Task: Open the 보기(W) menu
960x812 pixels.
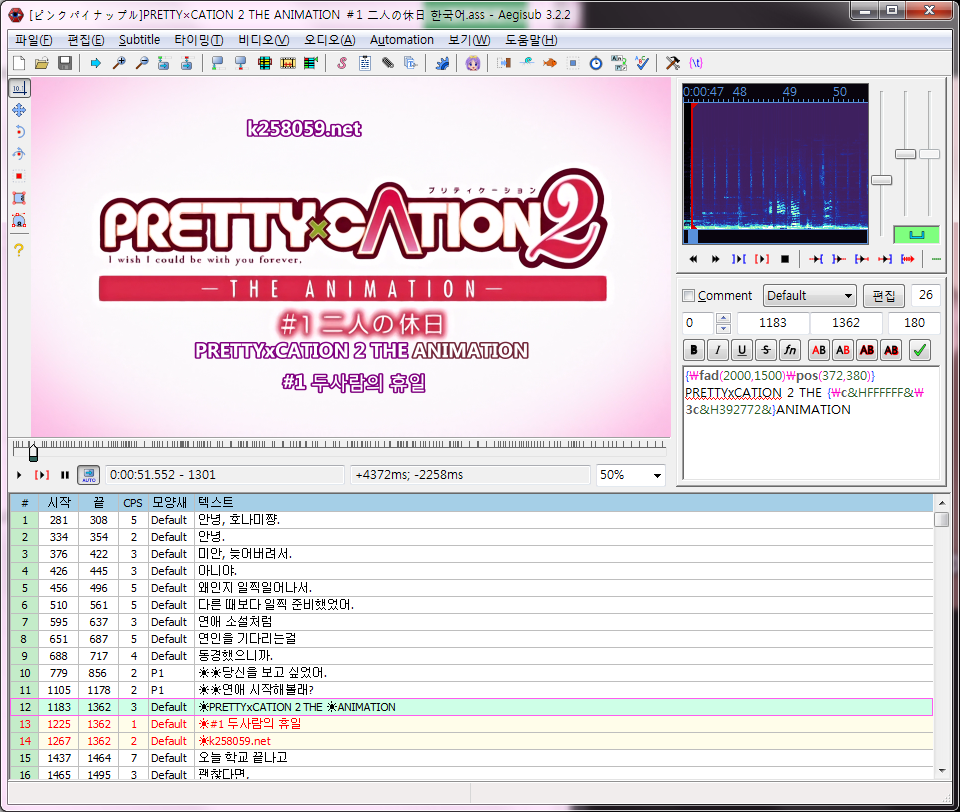Action: (x=469, y=40)
